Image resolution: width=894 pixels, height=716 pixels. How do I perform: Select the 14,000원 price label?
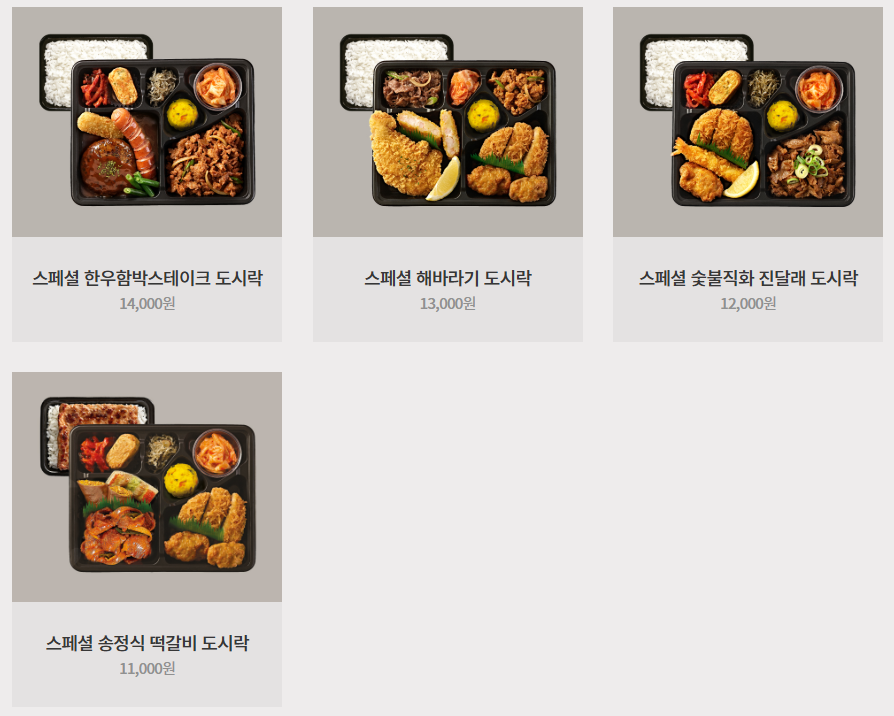147,303
